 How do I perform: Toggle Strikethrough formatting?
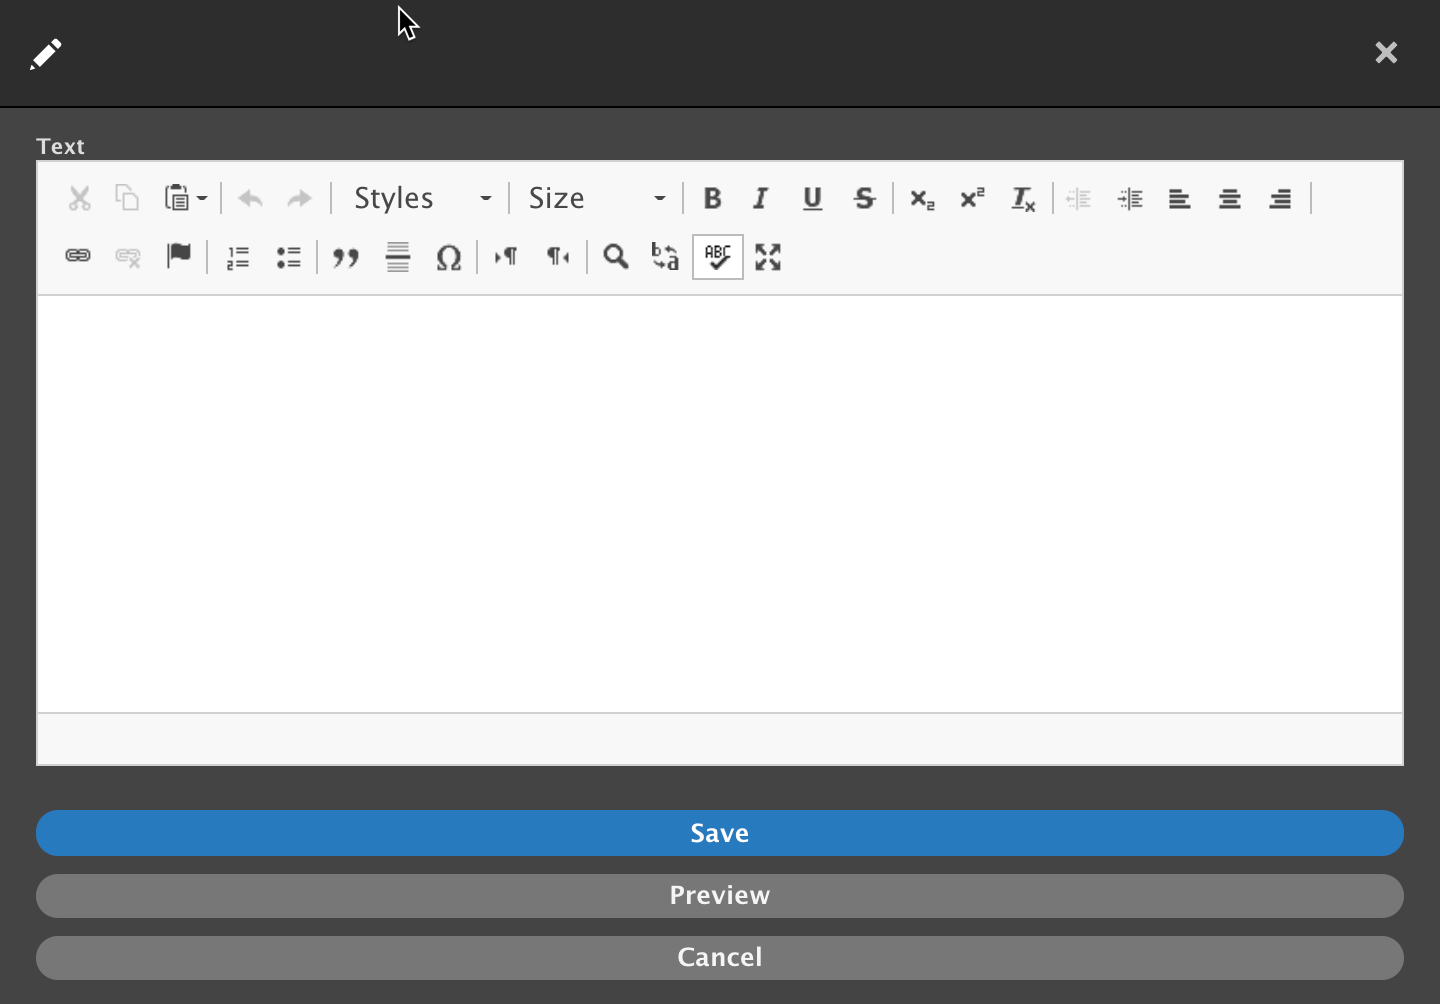[x=864, y=198]
